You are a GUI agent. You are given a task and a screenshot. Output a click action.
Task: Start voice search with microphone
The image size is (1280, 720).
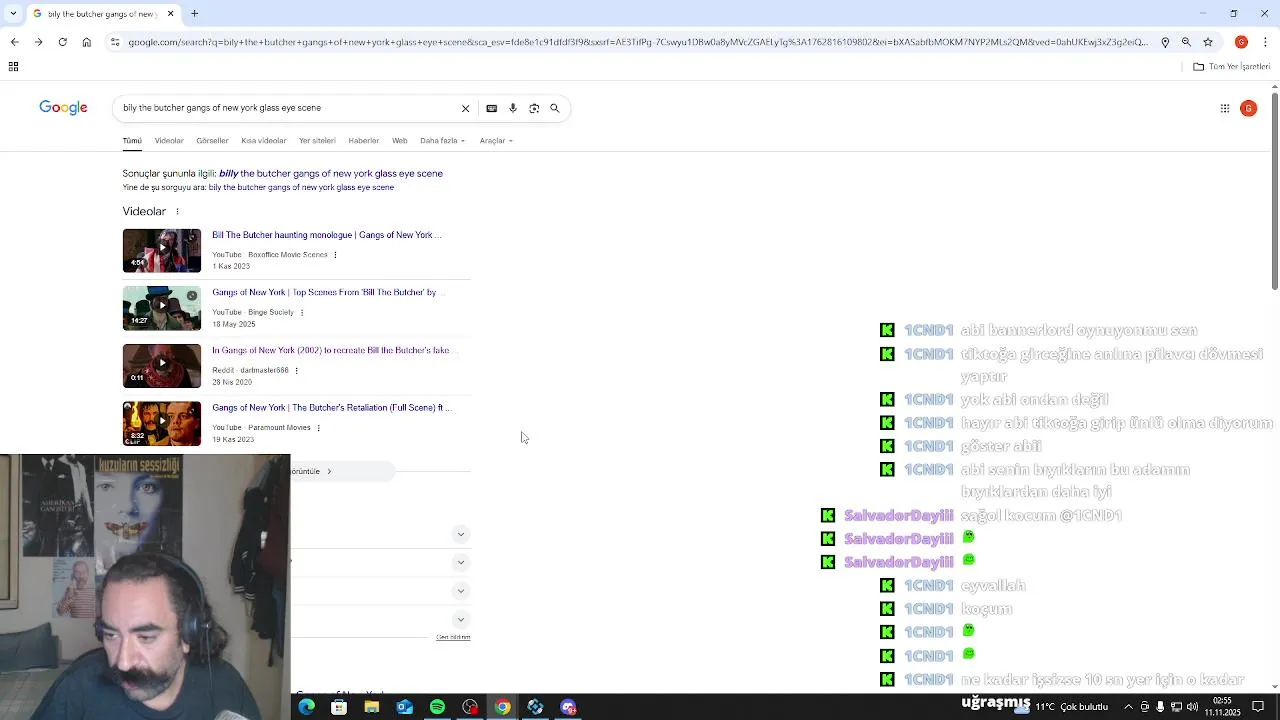(513, 108)
